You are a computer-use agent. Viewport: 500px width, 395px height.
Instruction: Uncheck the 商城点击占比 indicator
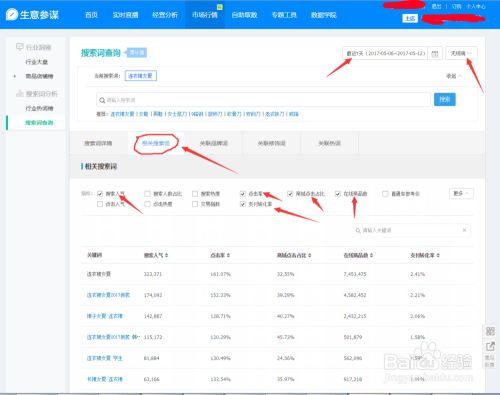click(x=290, y=194)
